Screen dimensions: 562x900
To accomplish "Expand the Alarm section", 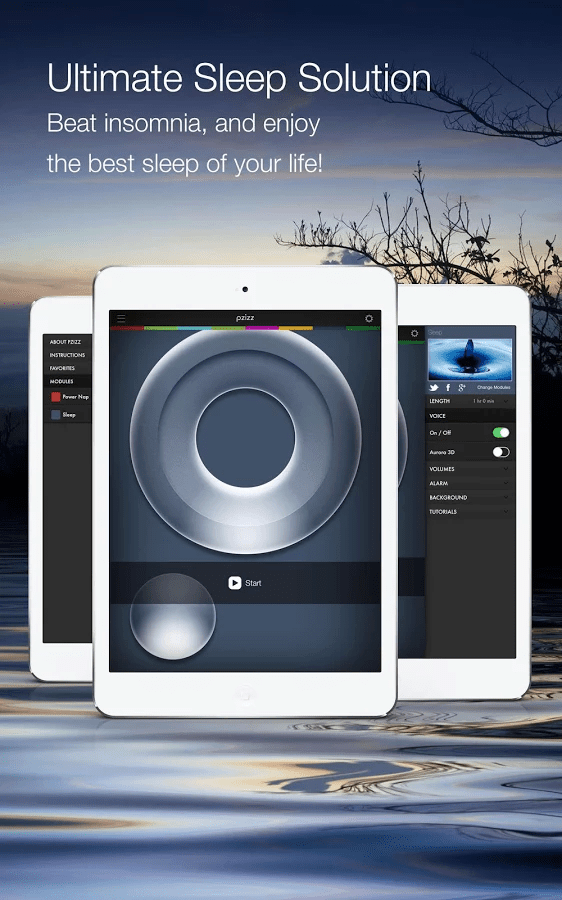I will click(x=470, y=483).
